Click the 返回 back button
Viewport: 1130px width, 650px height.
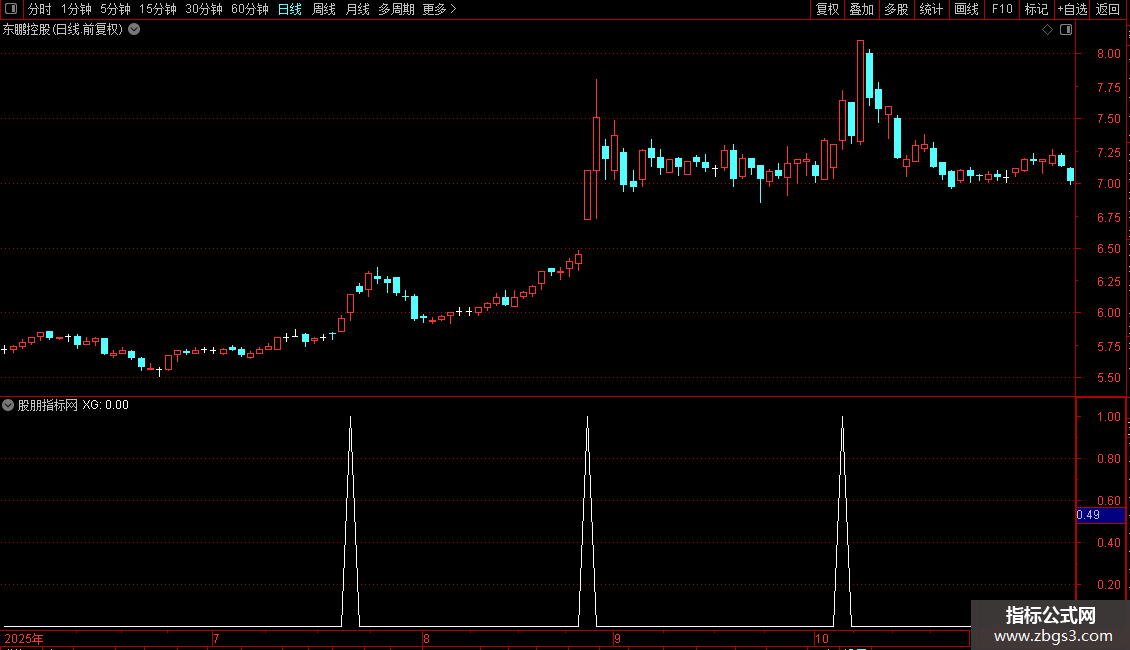coord(1108,9)
